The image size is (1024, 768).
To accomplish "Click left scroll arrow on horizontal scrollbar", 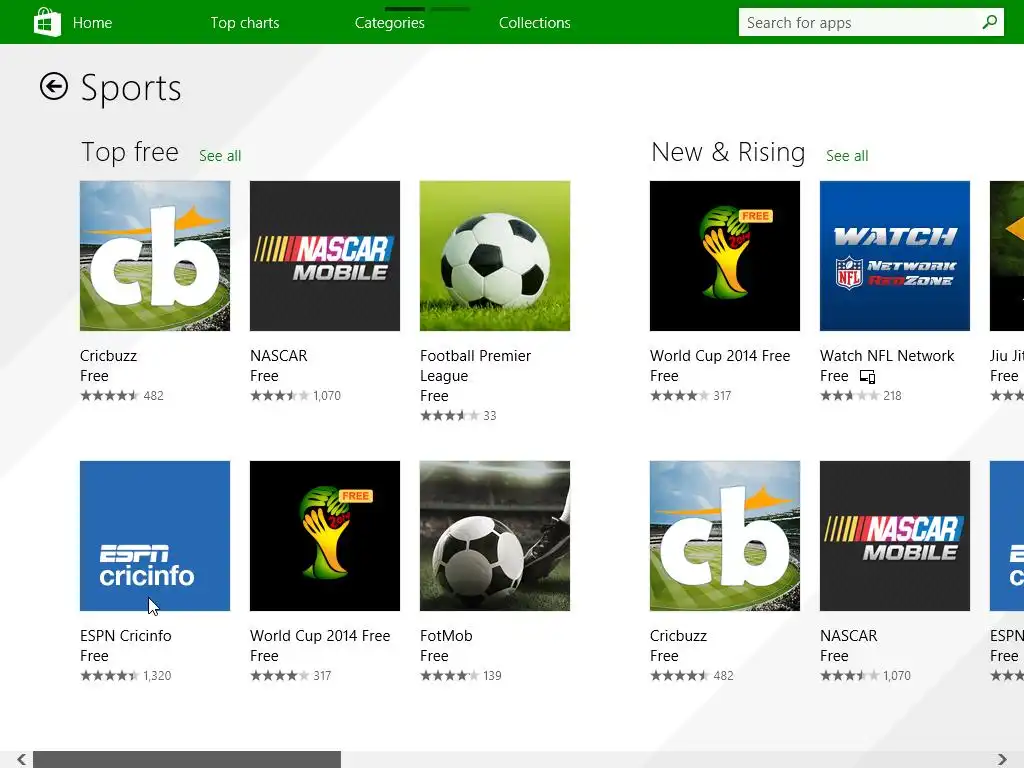I will (21, 759).
